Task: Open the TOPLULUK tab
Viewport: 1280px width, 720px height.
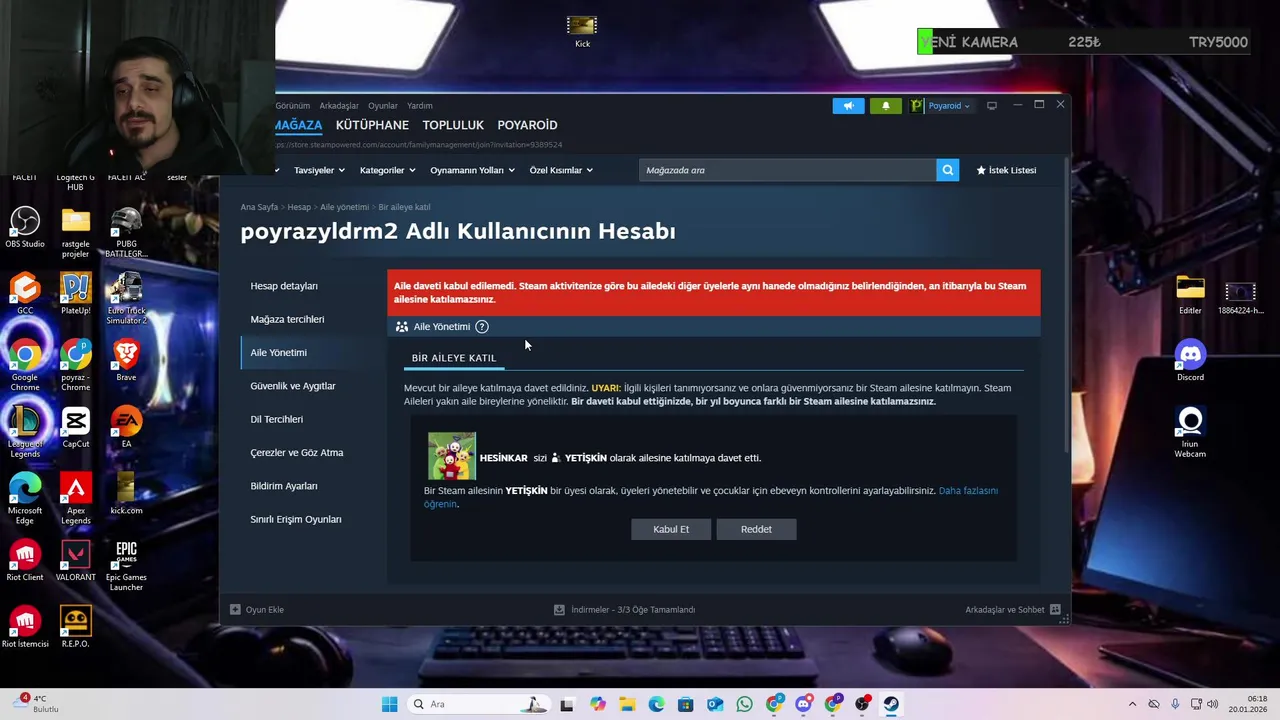Action: point(453,125)
